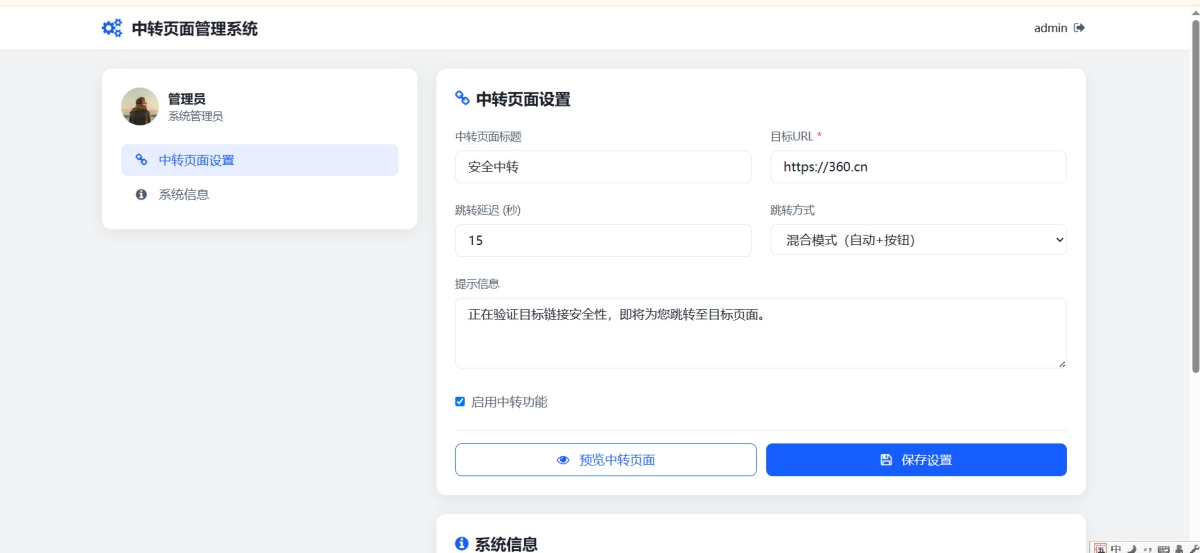Click the 保存设置 button
Viewport: 1200px width, 553px height.
[916, 460]
